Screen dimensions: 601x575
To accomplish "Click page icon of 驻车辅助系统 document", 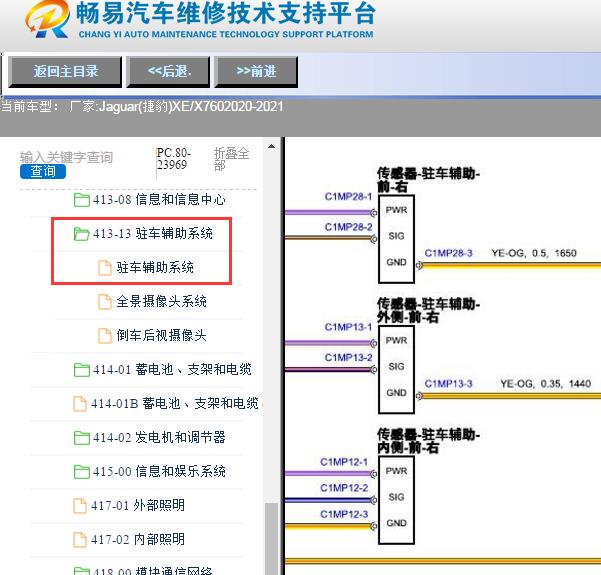I will pos(105,268).
